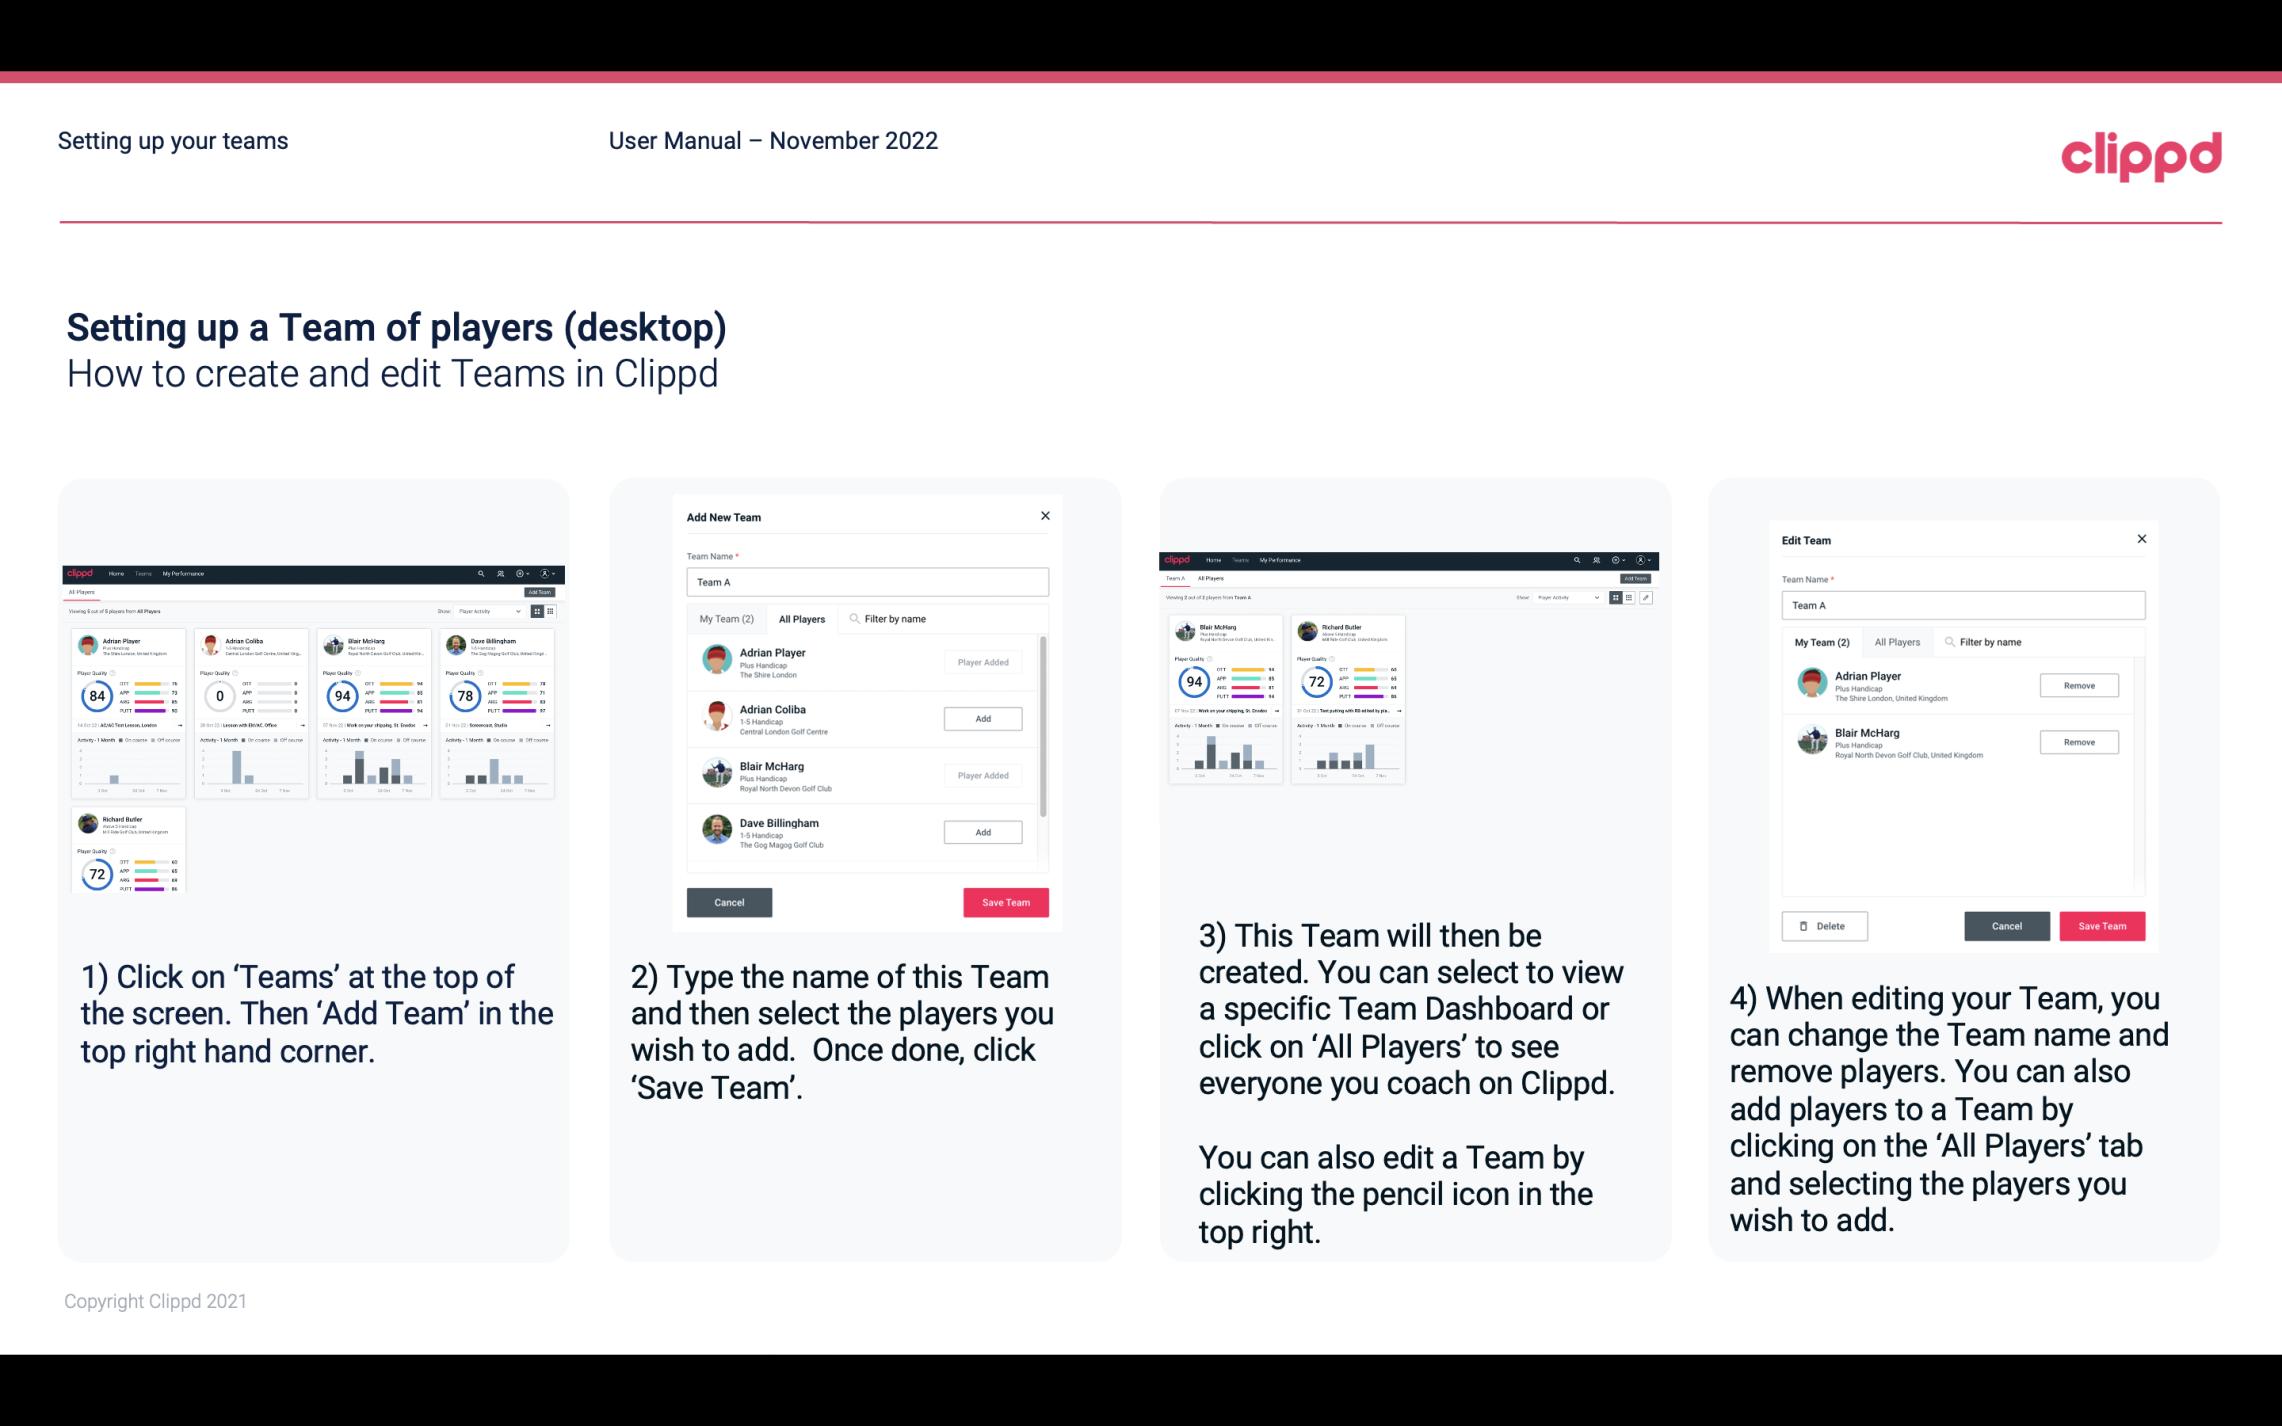Viewport: 2282px width, 1426px height.
Task: Click the red 'Save Team' button
Action: (1004, 900)
